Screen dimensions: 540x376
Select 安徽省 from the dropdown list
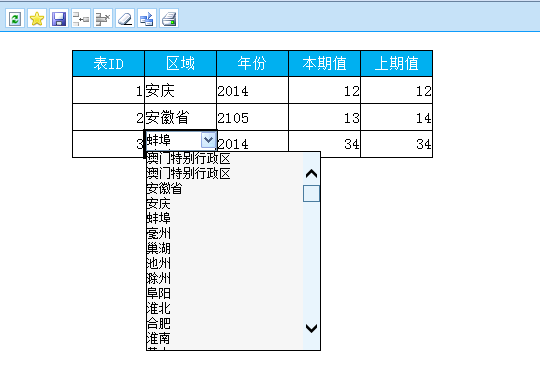pyautogui.click(x=164, y=189)
